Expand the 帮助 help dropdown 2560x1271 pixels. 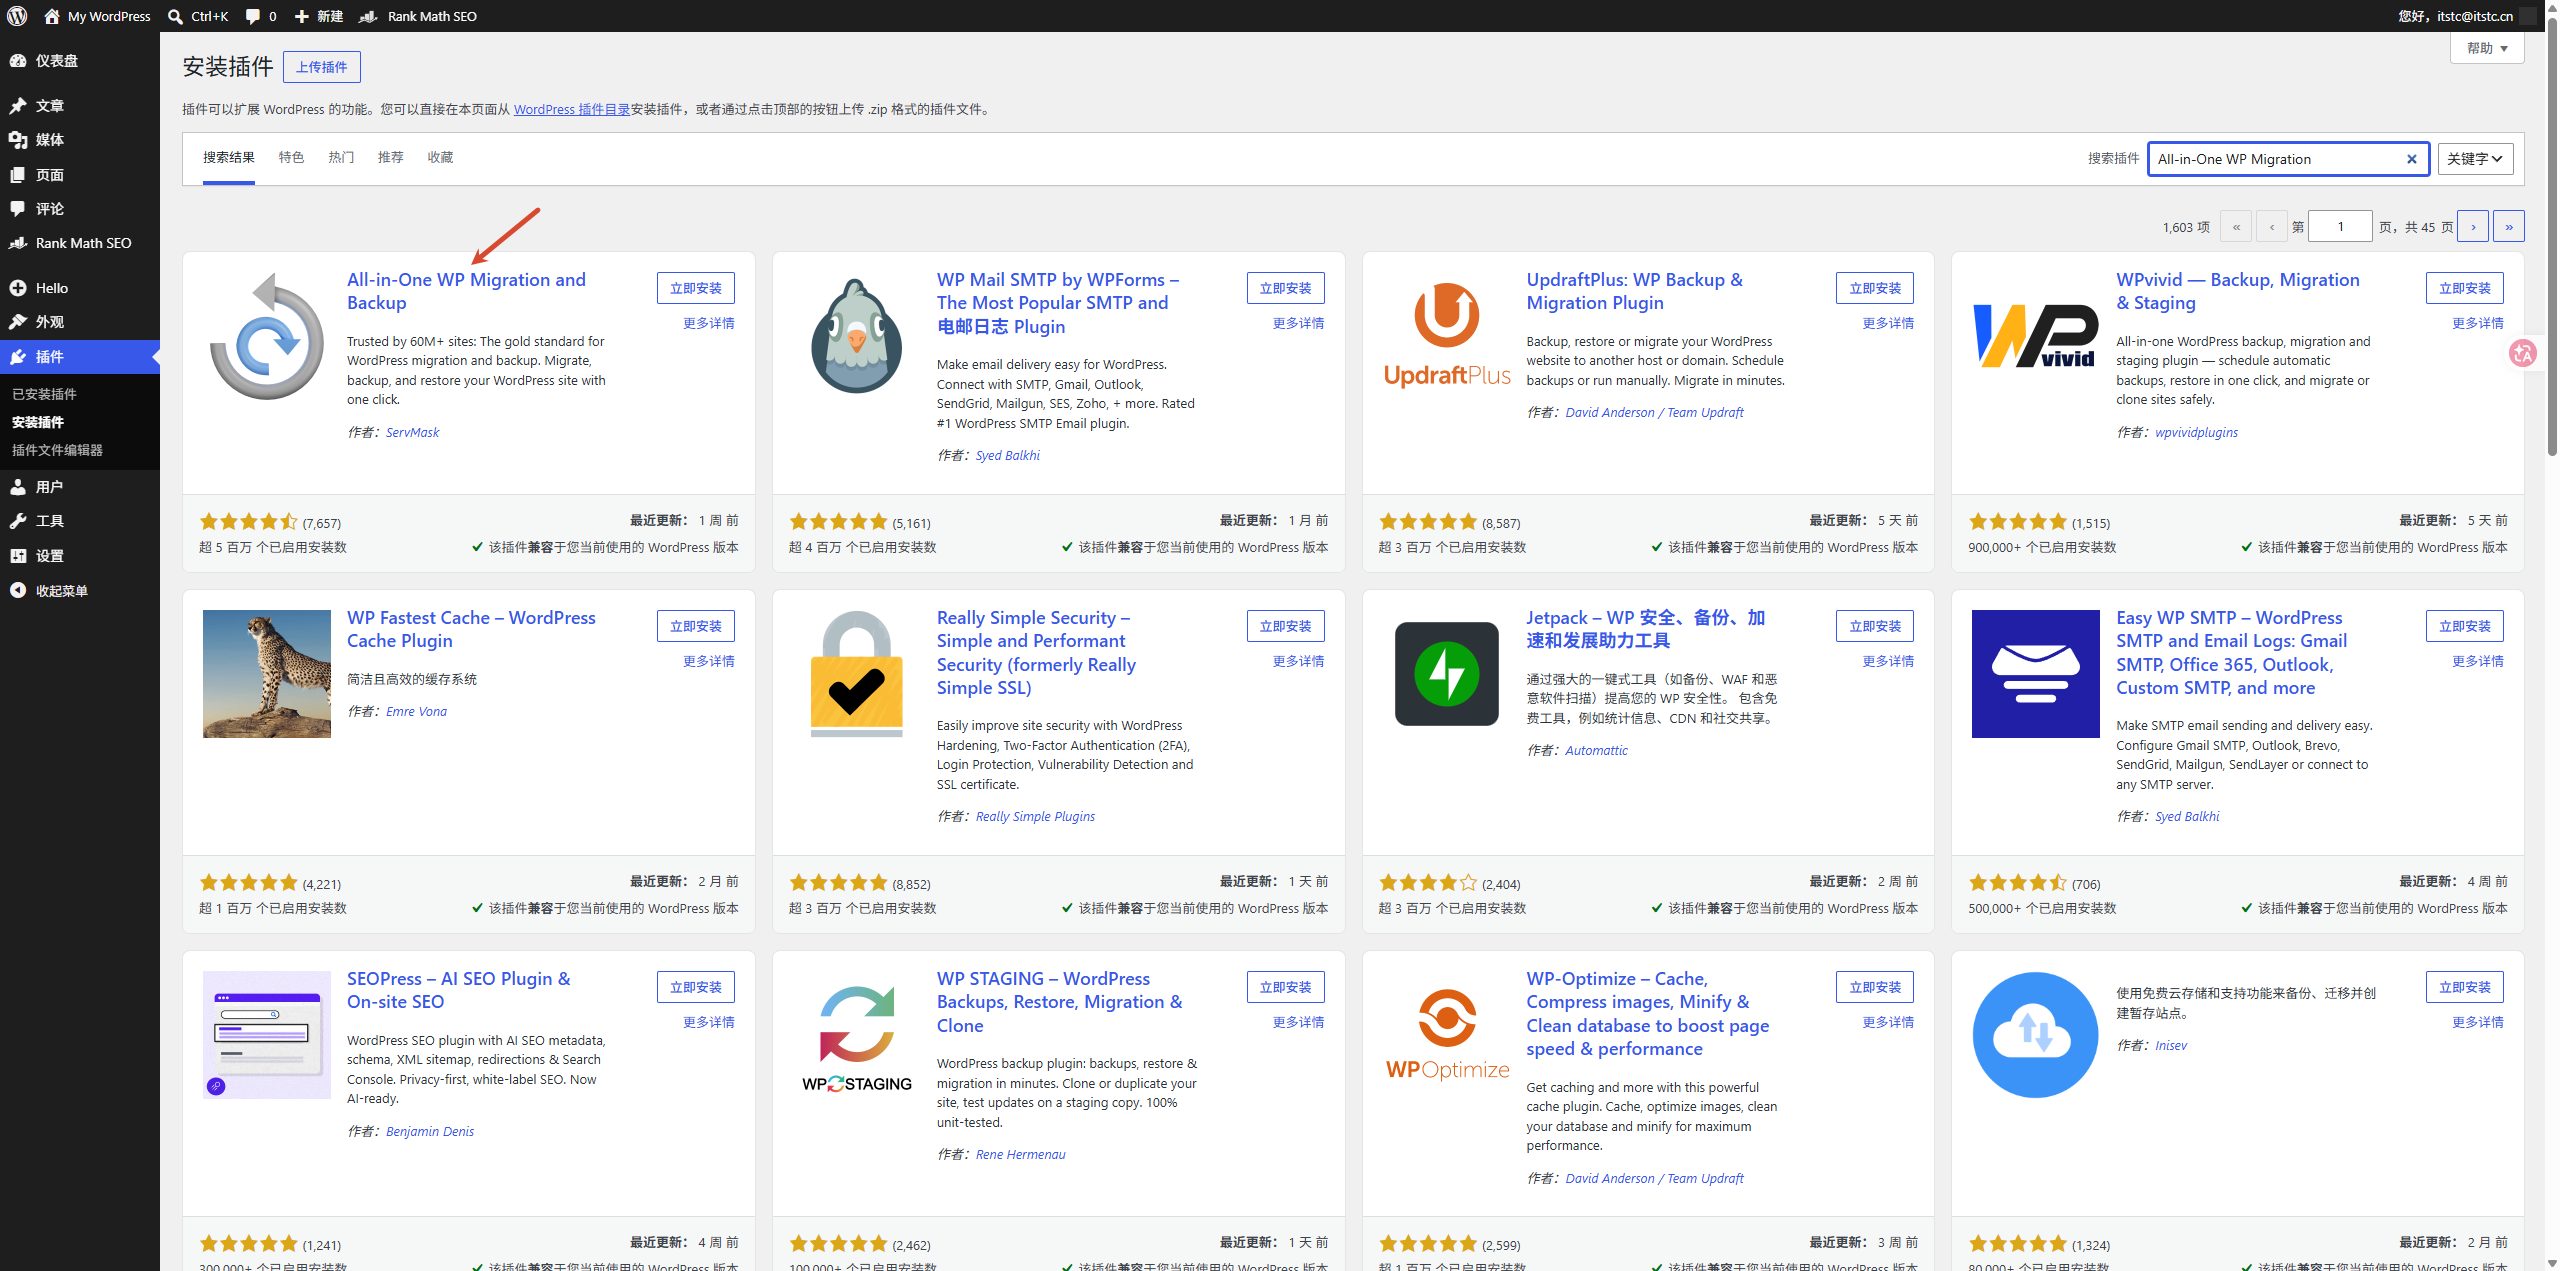pyautogui.click(x=2486, y=48)
